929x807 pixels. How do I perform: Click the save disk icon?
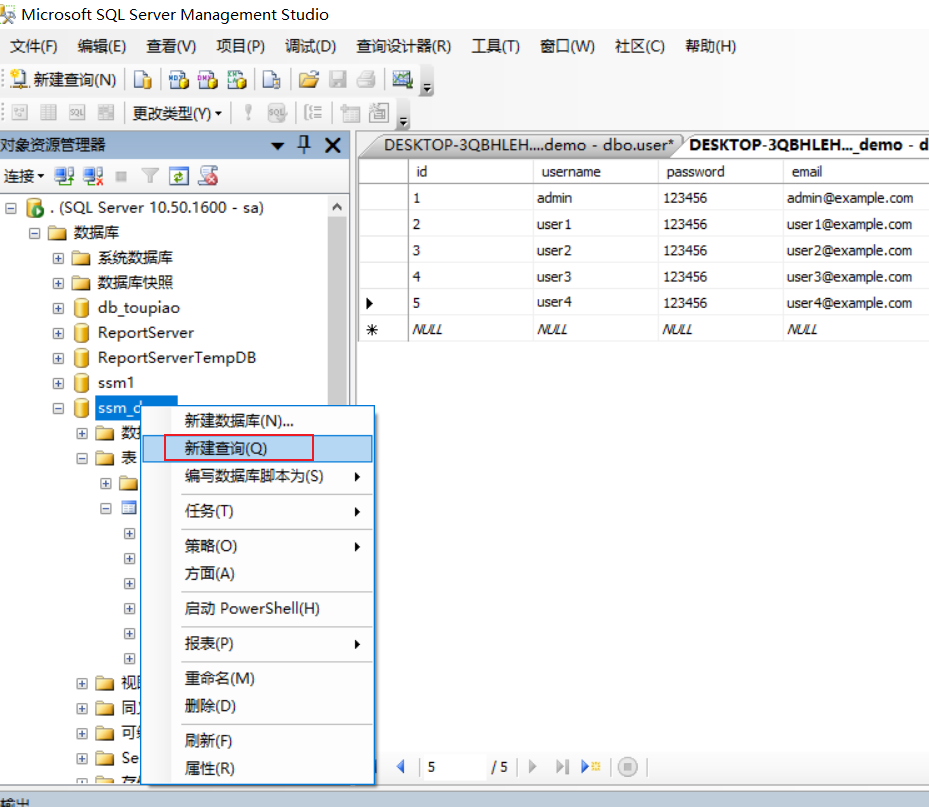(x=338, y=79)
